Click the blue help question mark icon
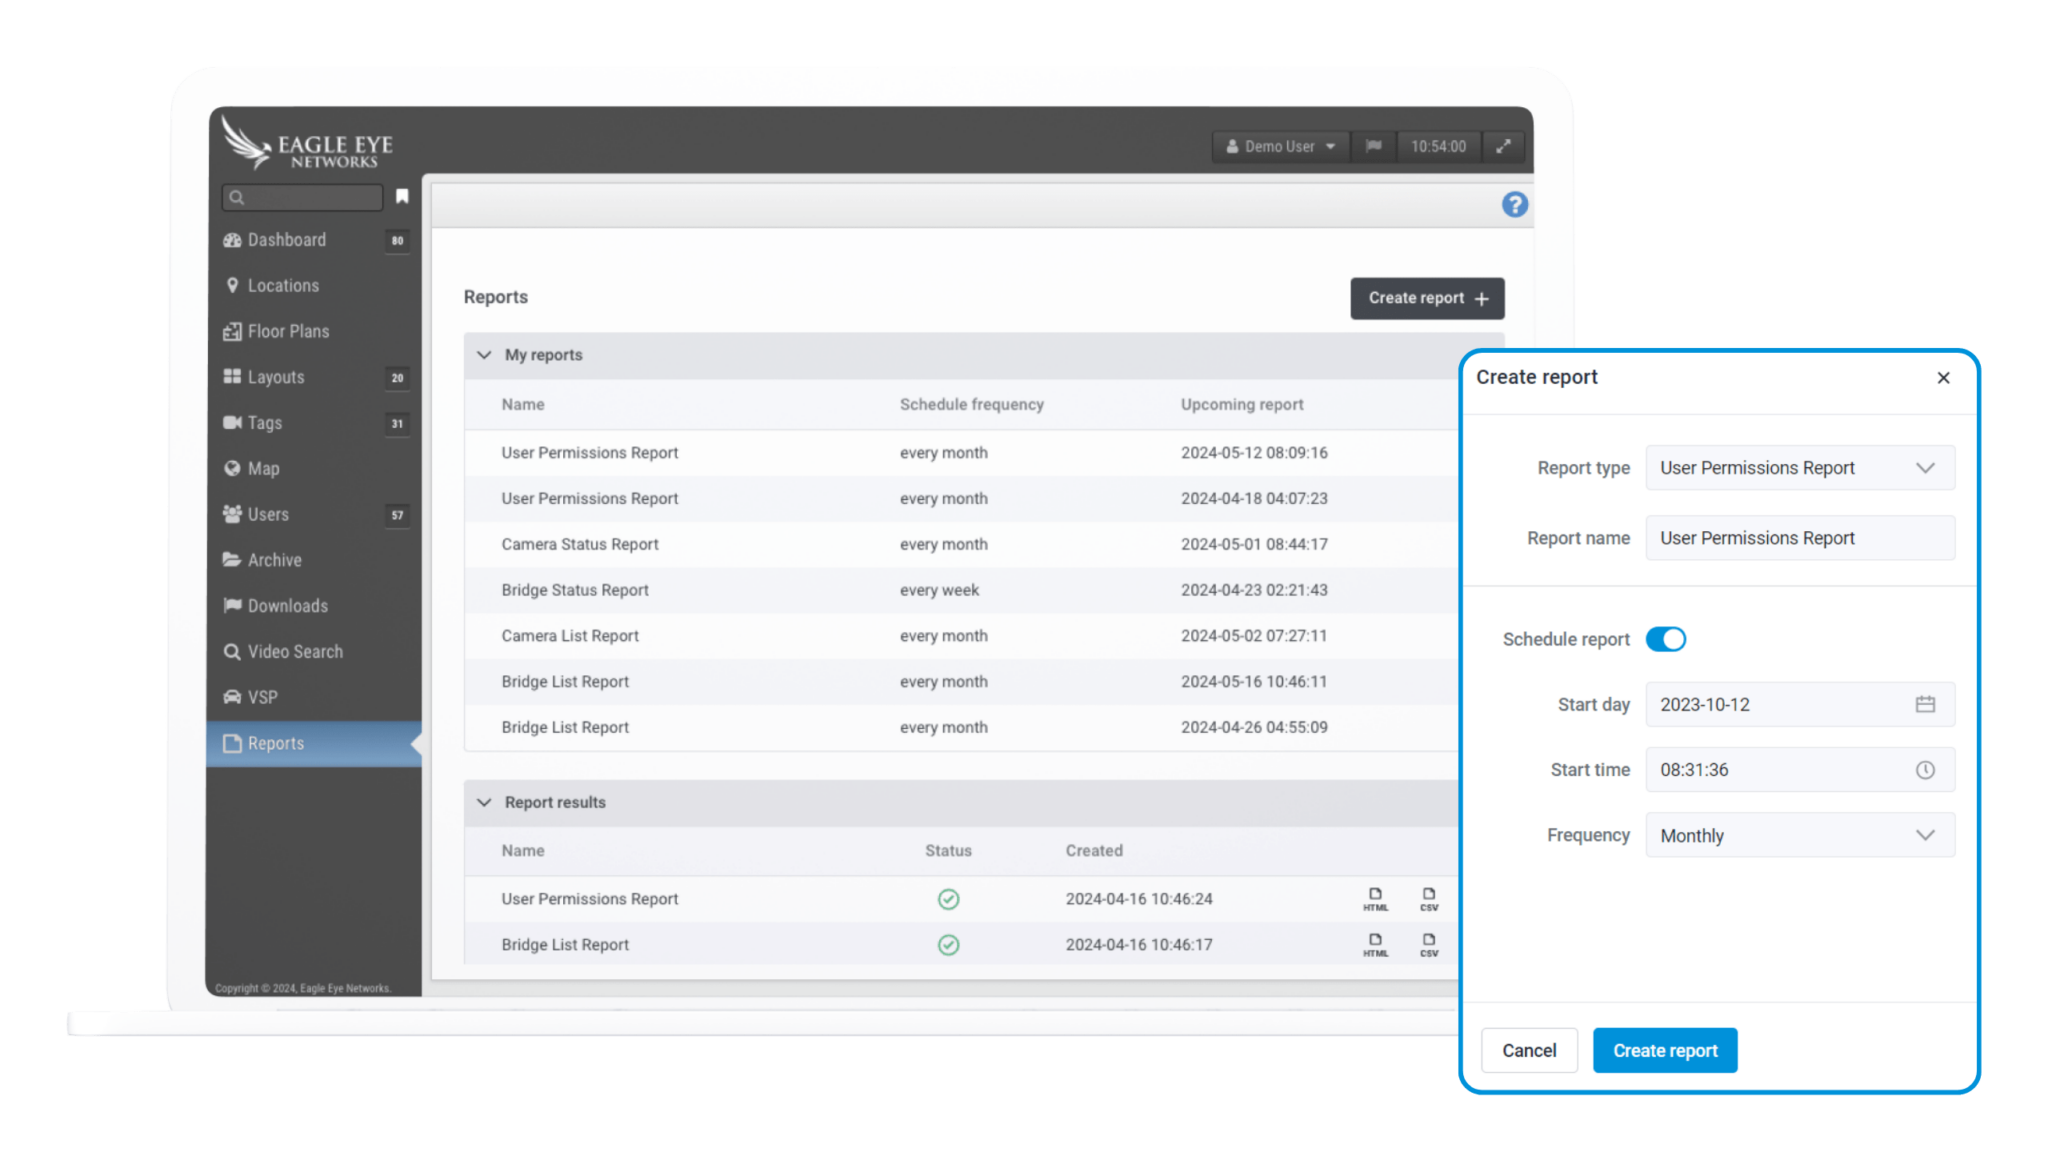The height and width of the screenshot is (1152, 2048). (1514, 204)
